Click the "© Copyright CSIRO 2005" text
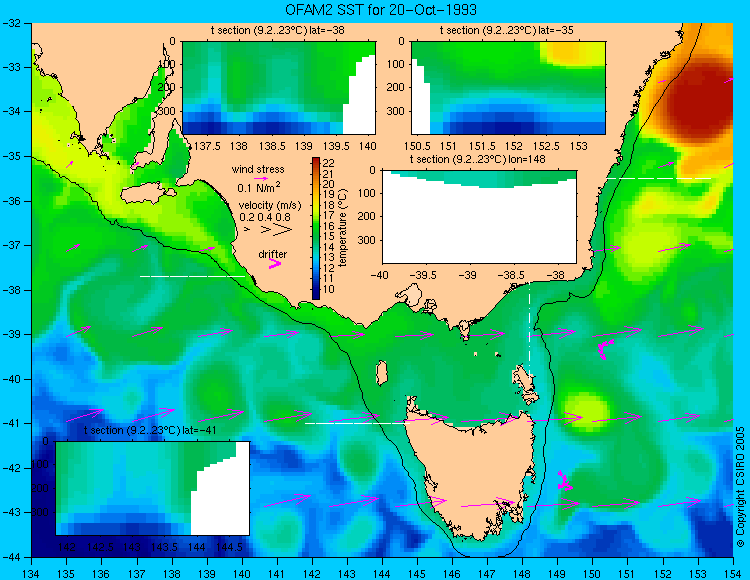This screenshot has height=580, width=750. [740, 487]
